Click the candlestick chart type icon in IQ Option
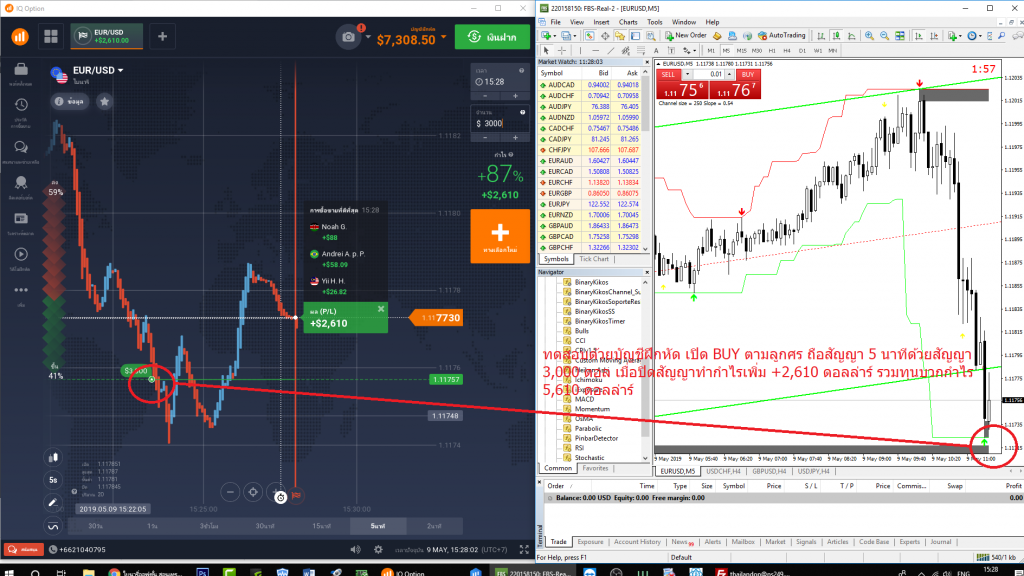1024x576 pixels. [54, 458]
